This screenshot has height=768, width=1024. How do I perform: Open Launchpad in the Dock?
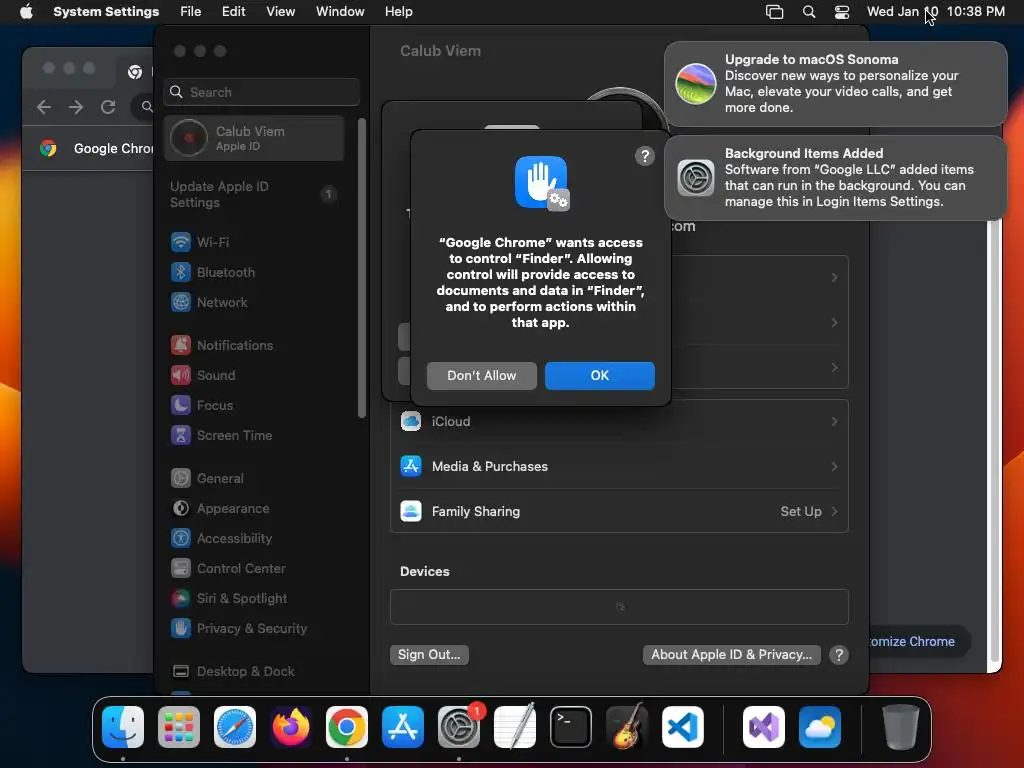(179, 727)
